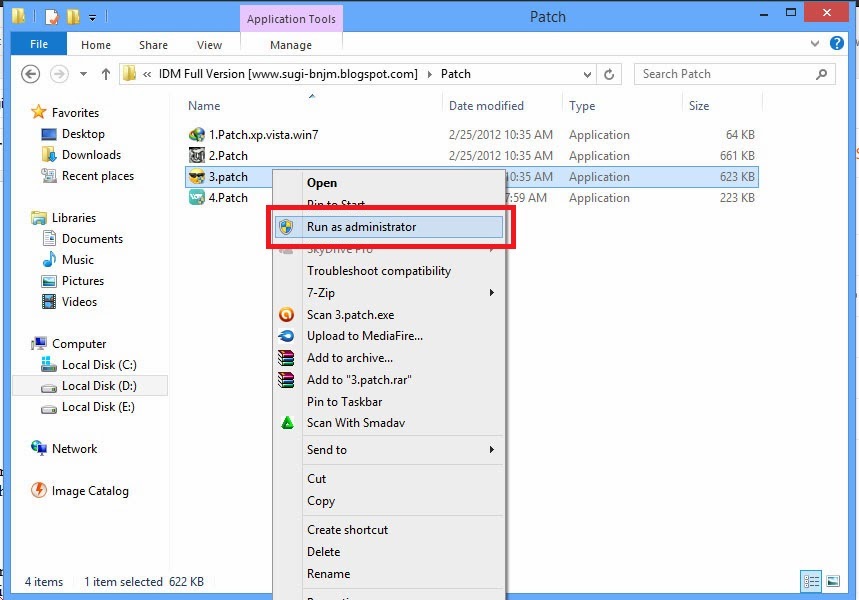Open the Manage ribbon tab
The height and width of the screenshot is (600, 859).
pos(291,45)
